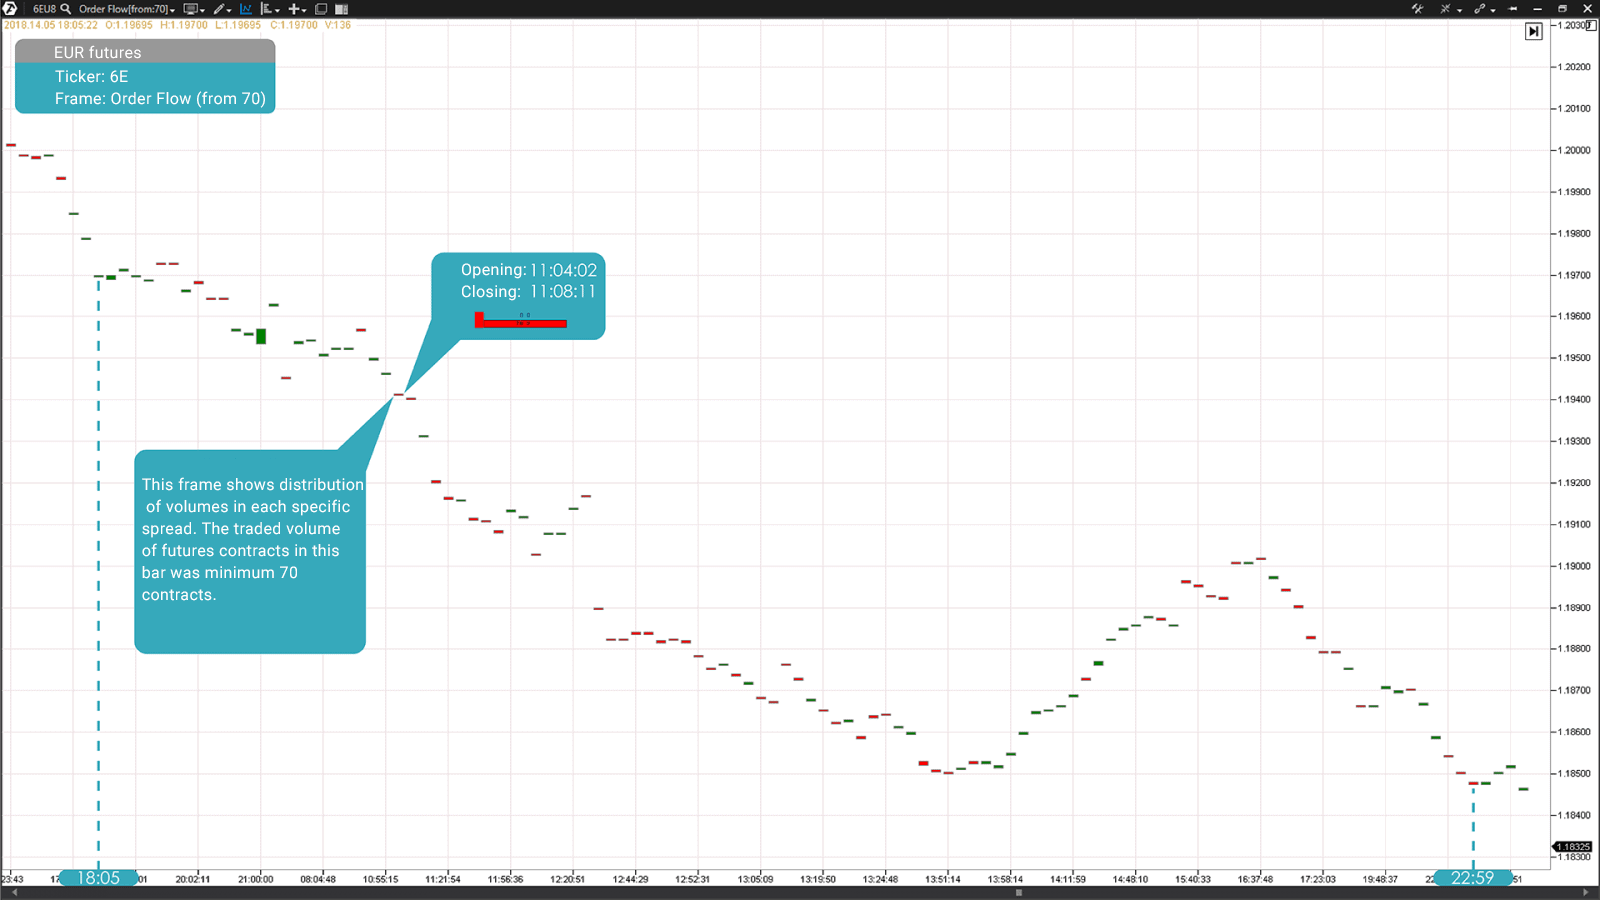Click the stacked windows template icon
Viewport: 1600px width, 900px height.
tap(321, 9)
